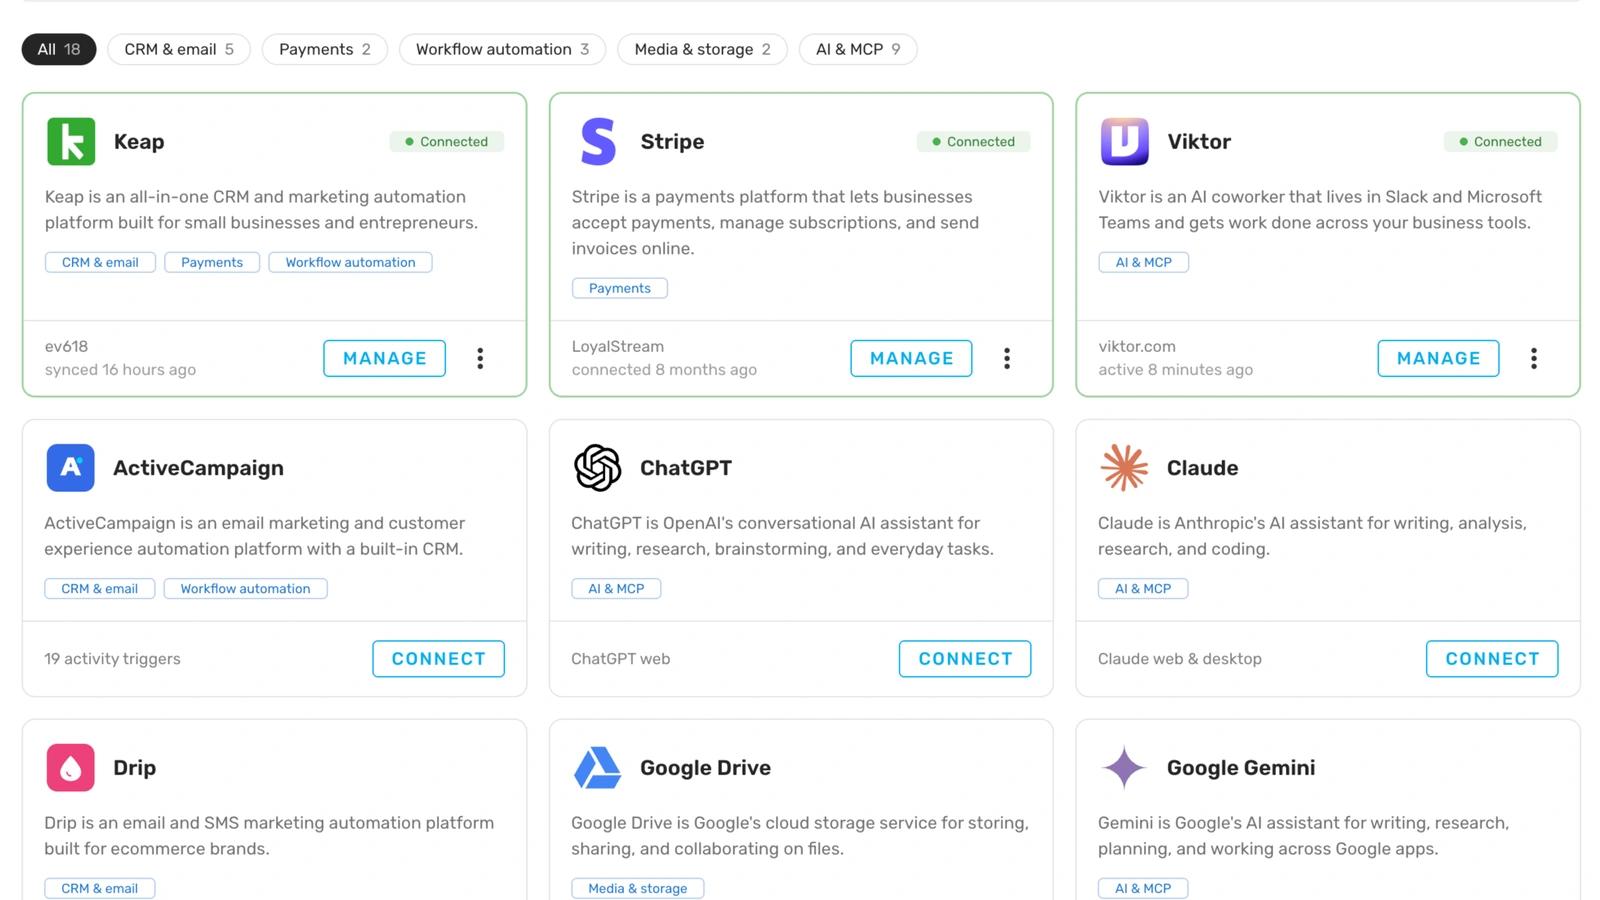Select the All 18 filter tab

coord(59,49)
